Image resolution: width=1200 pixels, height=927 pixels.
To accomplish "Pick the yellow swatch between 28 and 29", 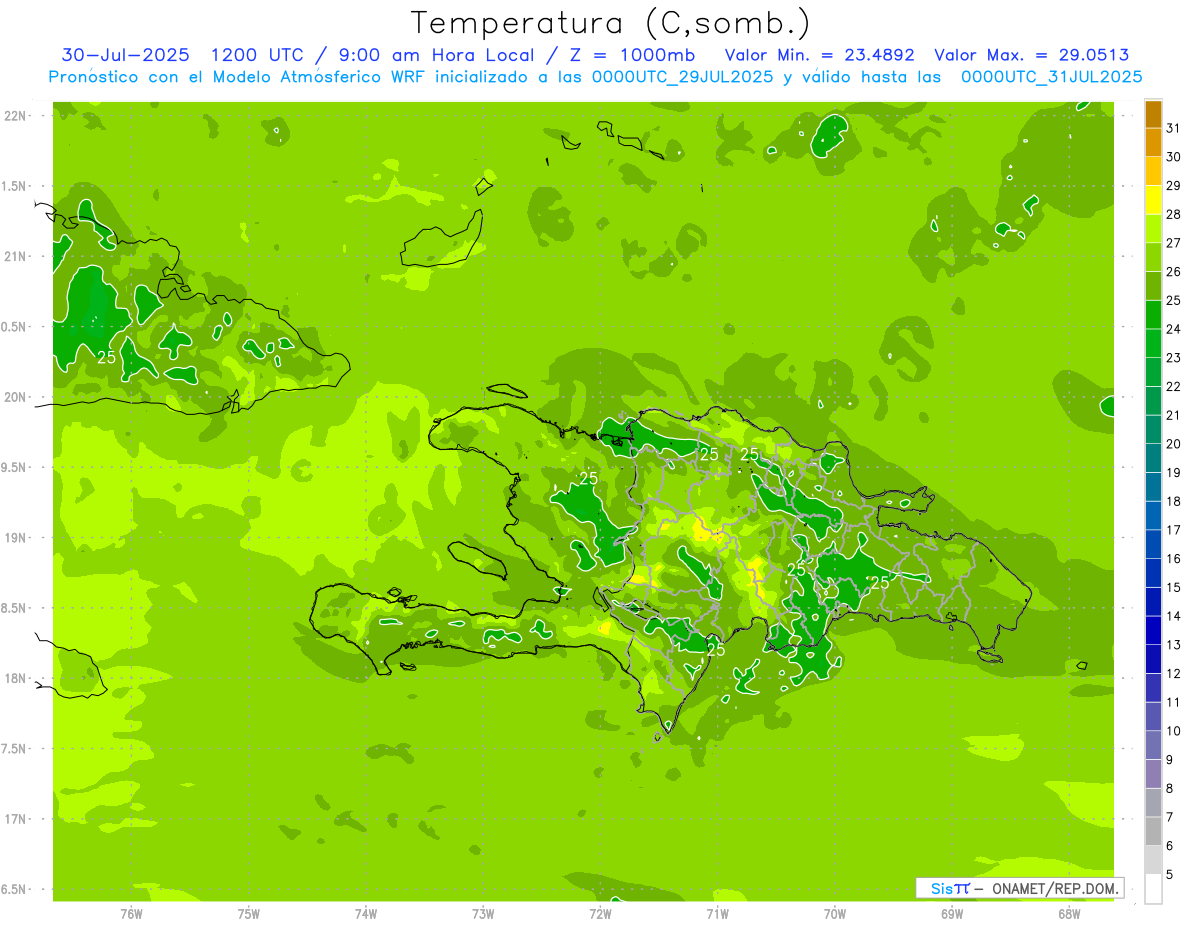I will pyautogui.click(x=1153, y=200).
